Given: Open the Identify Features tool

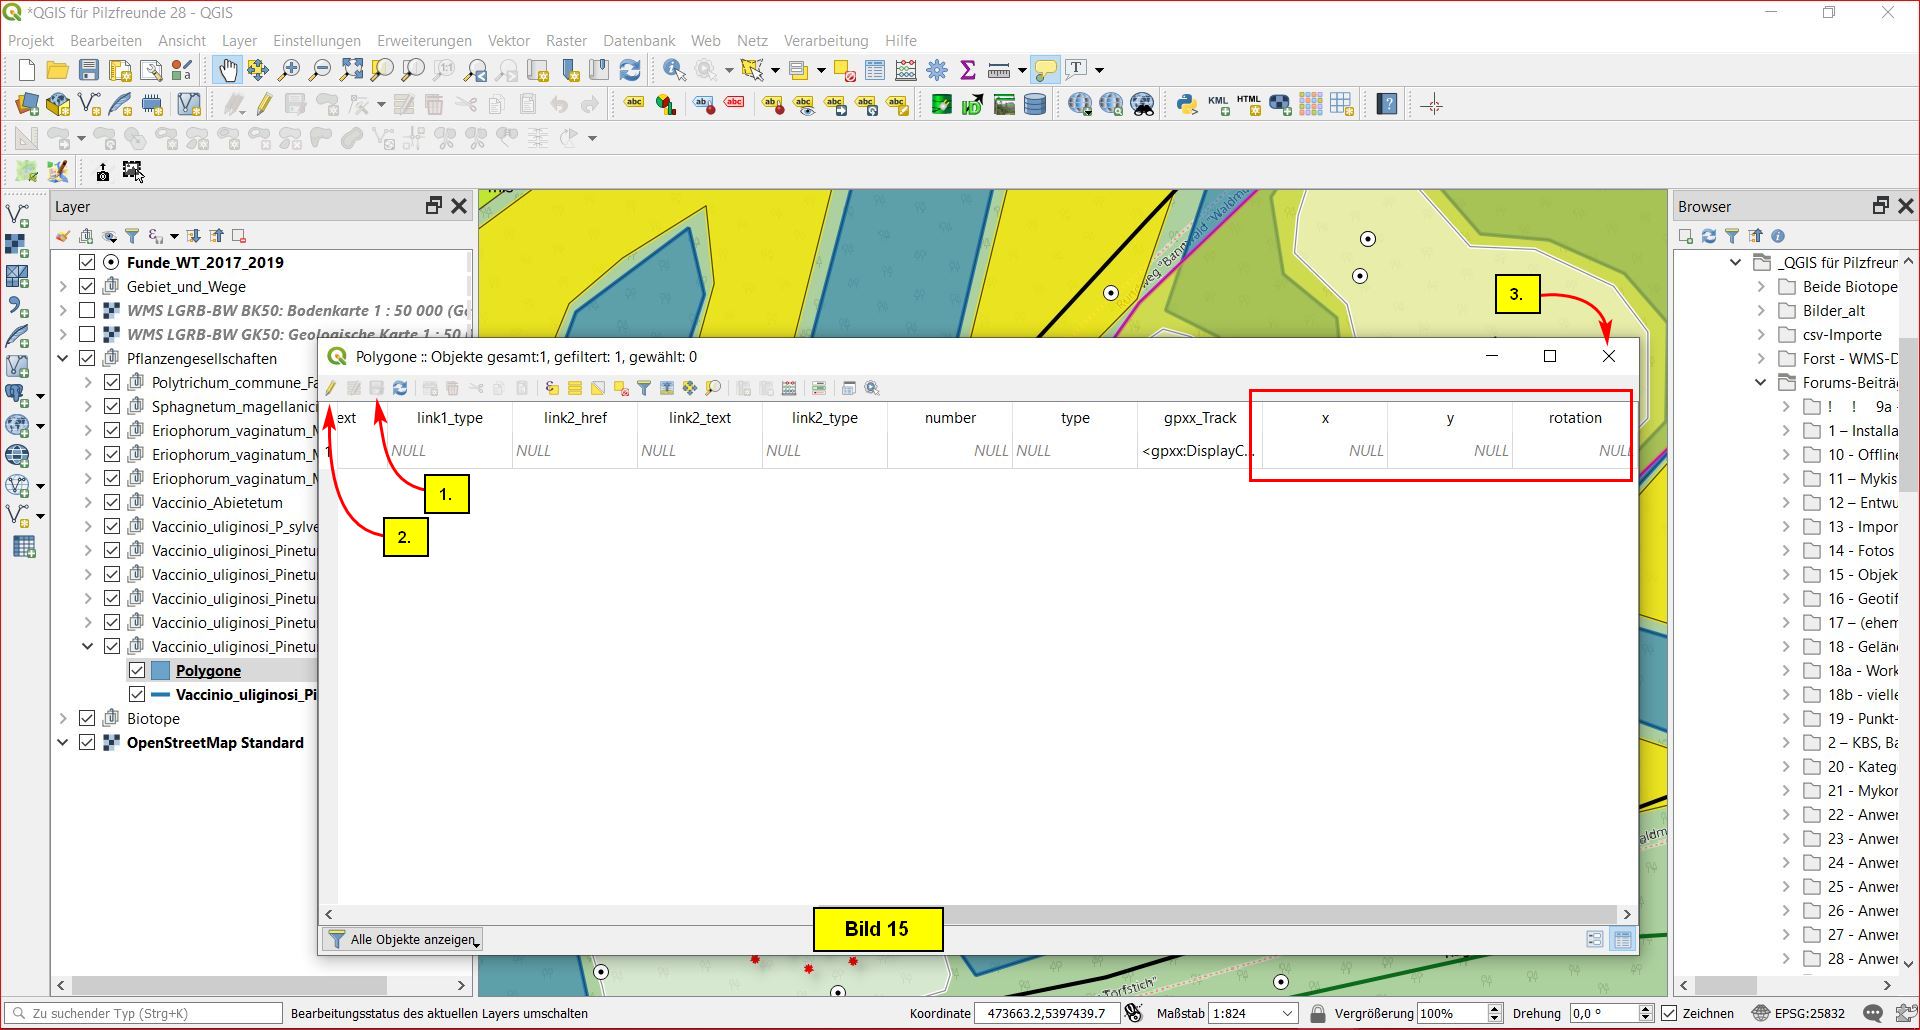Looking at the screenshot, I should click(674, 70).
